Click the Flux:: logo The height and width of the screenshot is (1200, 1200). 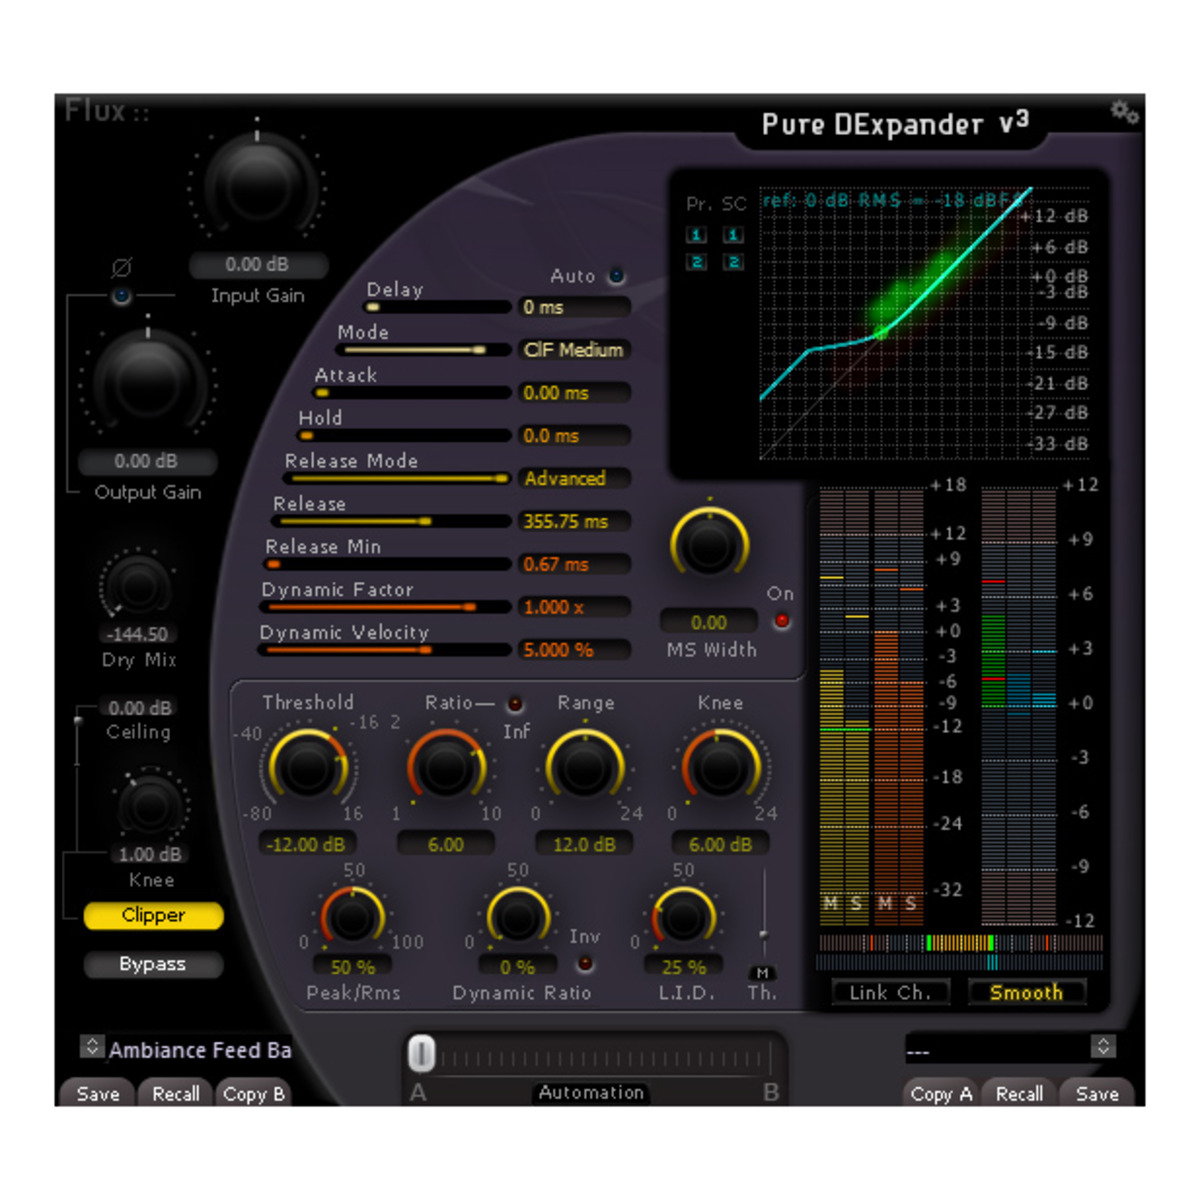coord(106,110)
